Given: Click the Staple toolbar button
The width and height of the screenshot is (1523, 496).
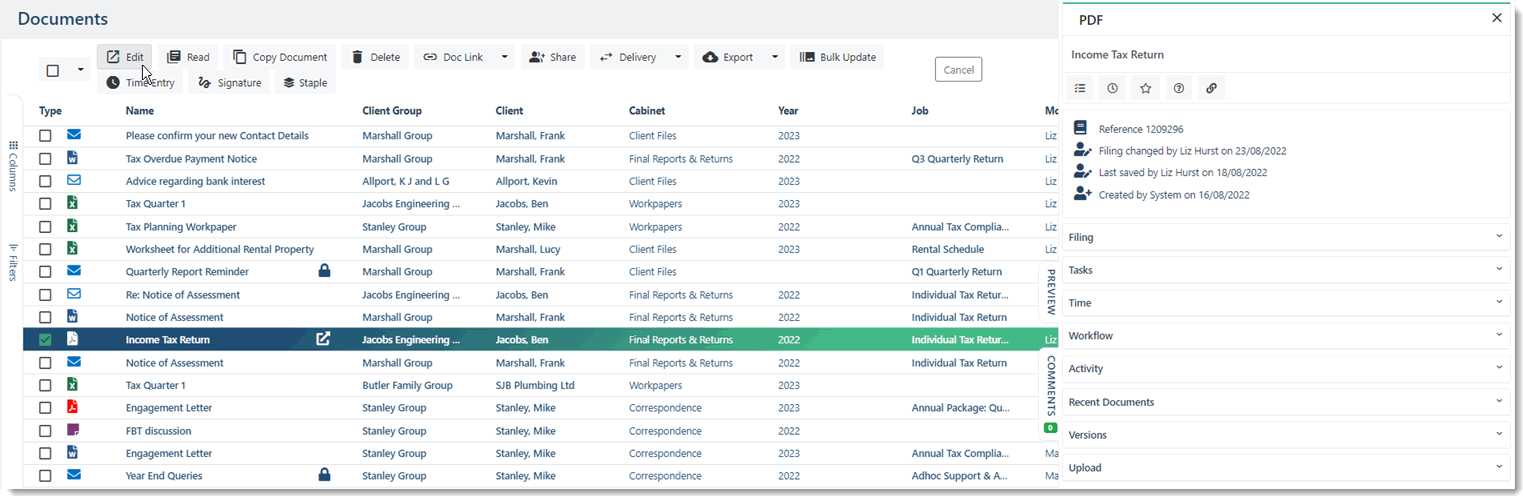Looking at the screenshot, I should pyautogui.click(x=305, y=83).
